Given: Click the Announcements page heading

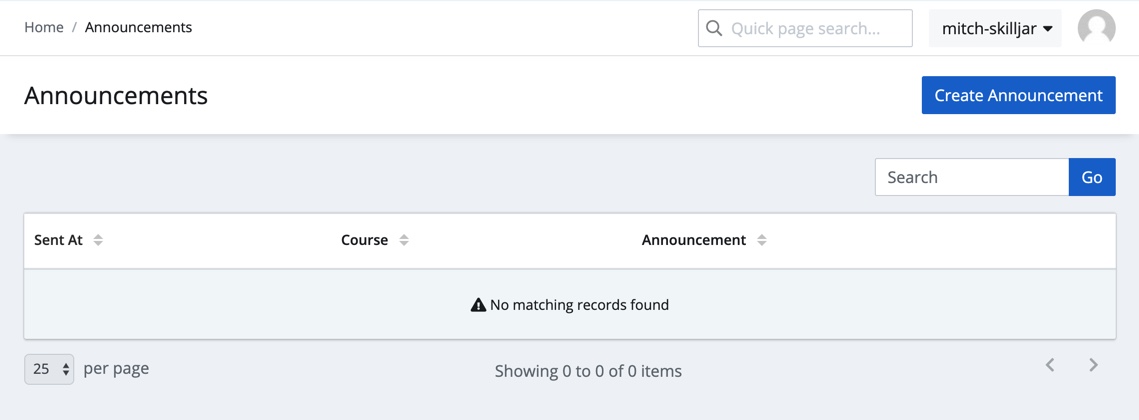Looking at the screenshot, I should coord(116,95).
